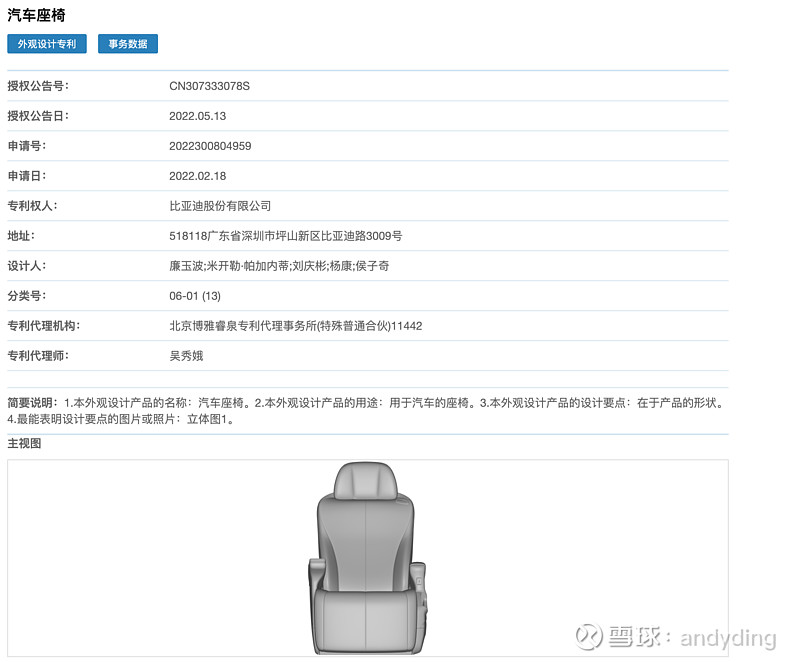This screenshot has height=662, width=800.
Task: Click the 汽车座椅 page title
Action: tap(37, 15)
